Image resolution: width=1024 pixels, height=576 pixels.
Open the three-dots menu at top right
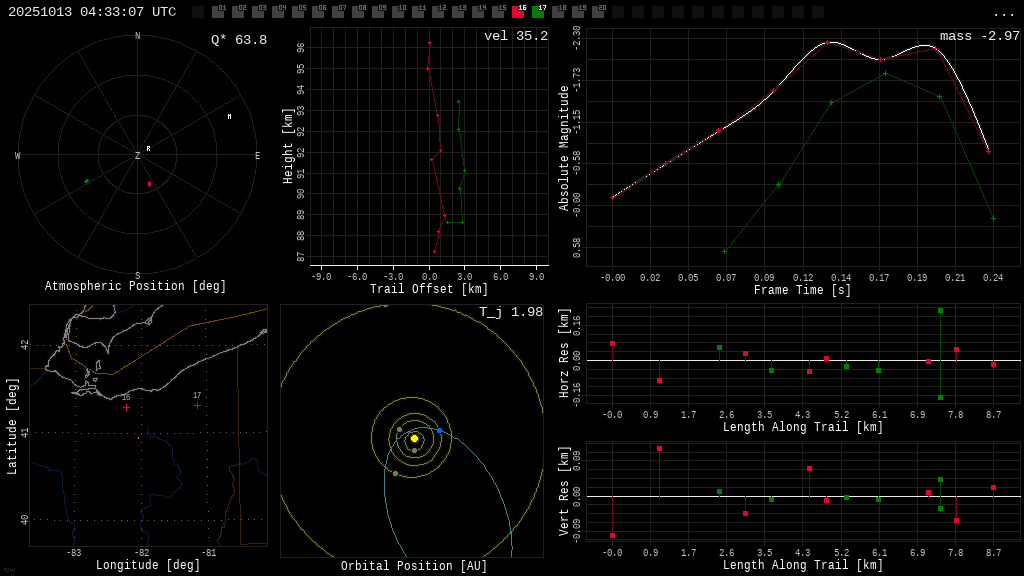[1003, 13]
